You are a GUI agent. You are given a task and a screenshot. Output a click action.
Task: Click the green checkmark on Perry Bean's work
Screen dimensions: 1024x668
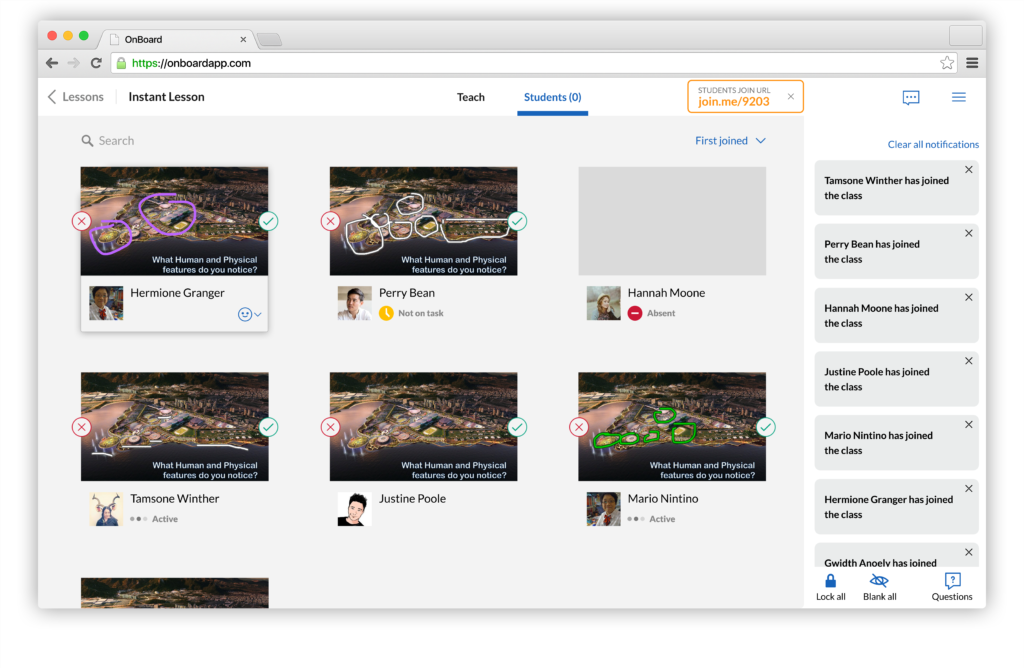(x=517, y=221)
